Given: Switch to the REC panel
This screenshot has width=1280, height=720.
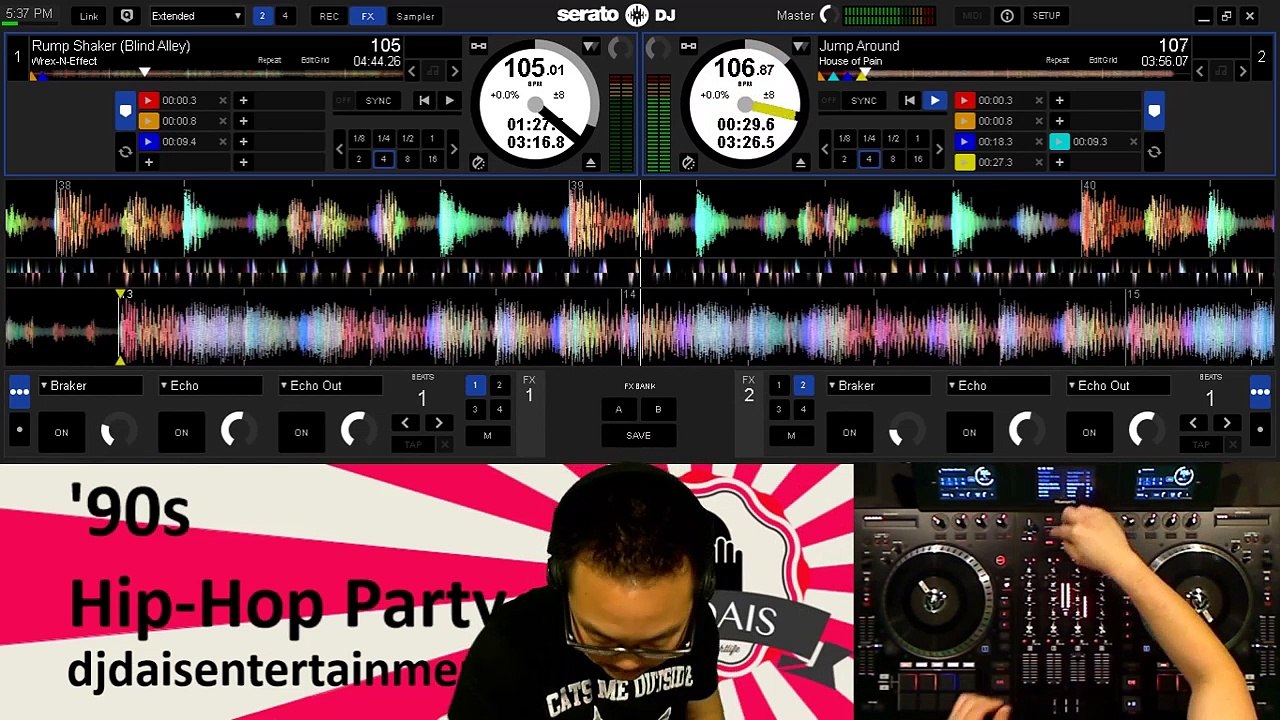Looking at the screenshot, I should (x=329, y=16).
